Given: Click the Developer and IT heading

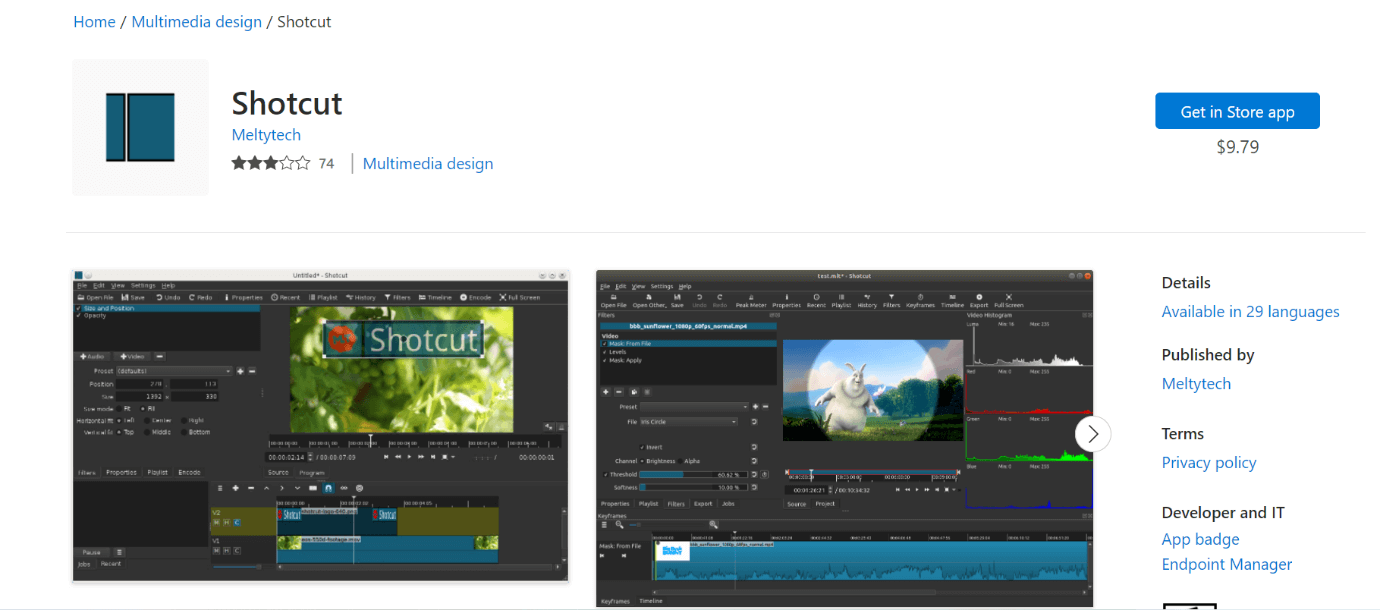Looking at the screenshot, I should [1223, 513].
